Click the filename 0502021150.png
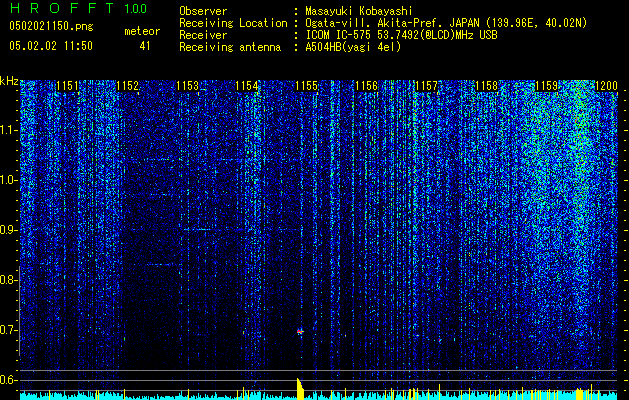Image resolution: width=629 pixels, height=400 pixels. coord(51,27)
